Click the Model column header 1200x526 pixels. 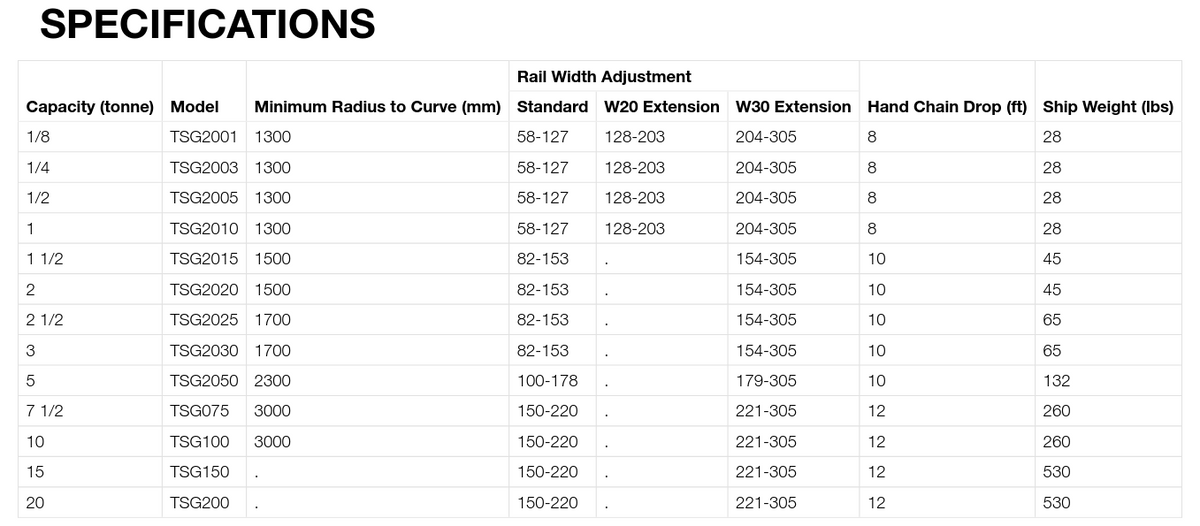[194, 106]
